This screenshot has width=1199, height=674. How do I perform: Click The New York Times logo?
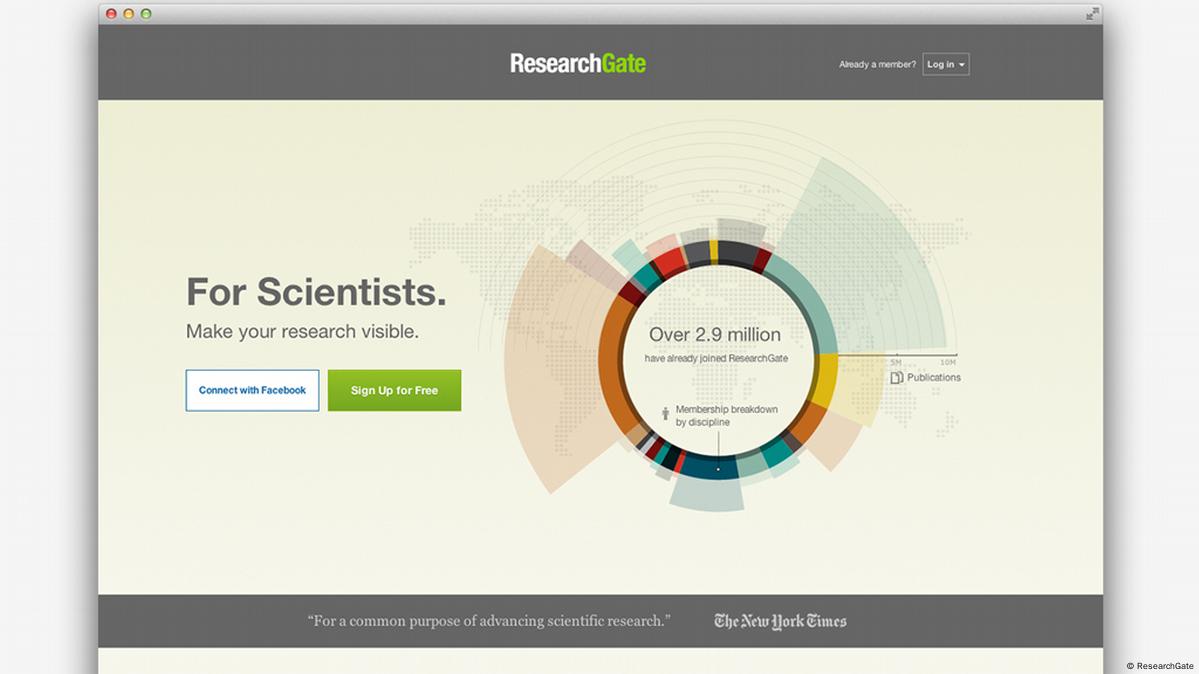[x=780, y=621]
